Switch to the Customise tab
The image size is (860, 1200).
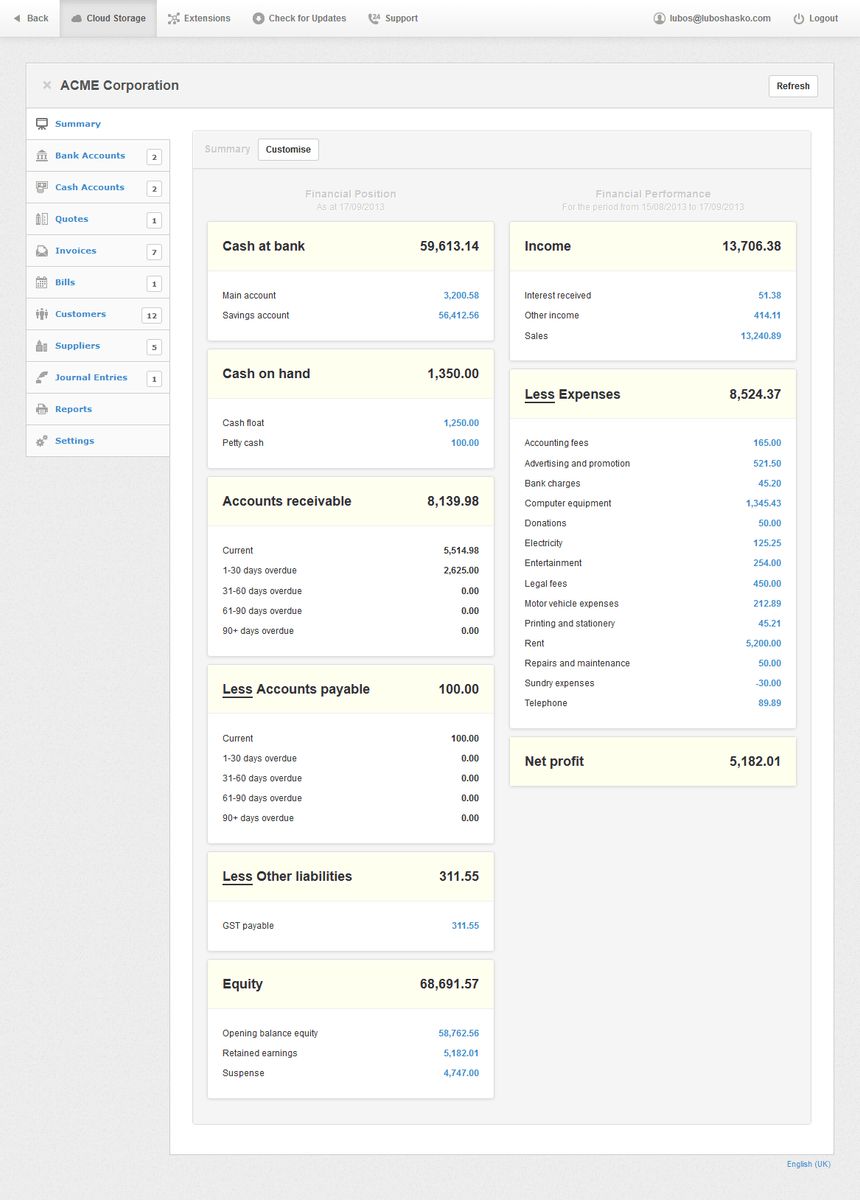click(288, 149)
